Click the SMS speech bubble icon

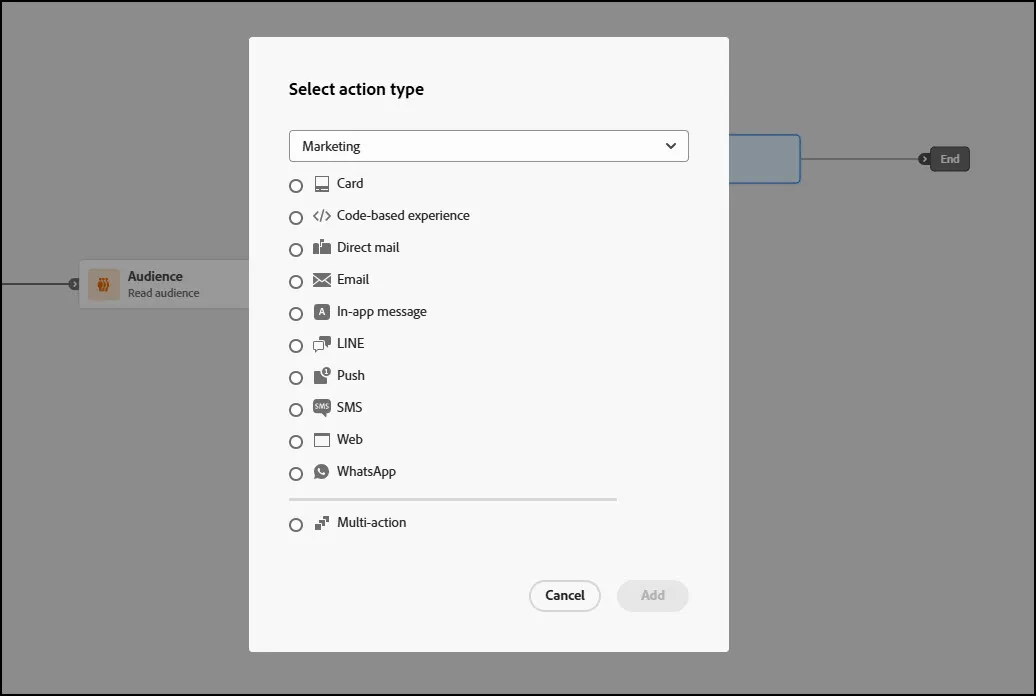[x=322, y=408]
